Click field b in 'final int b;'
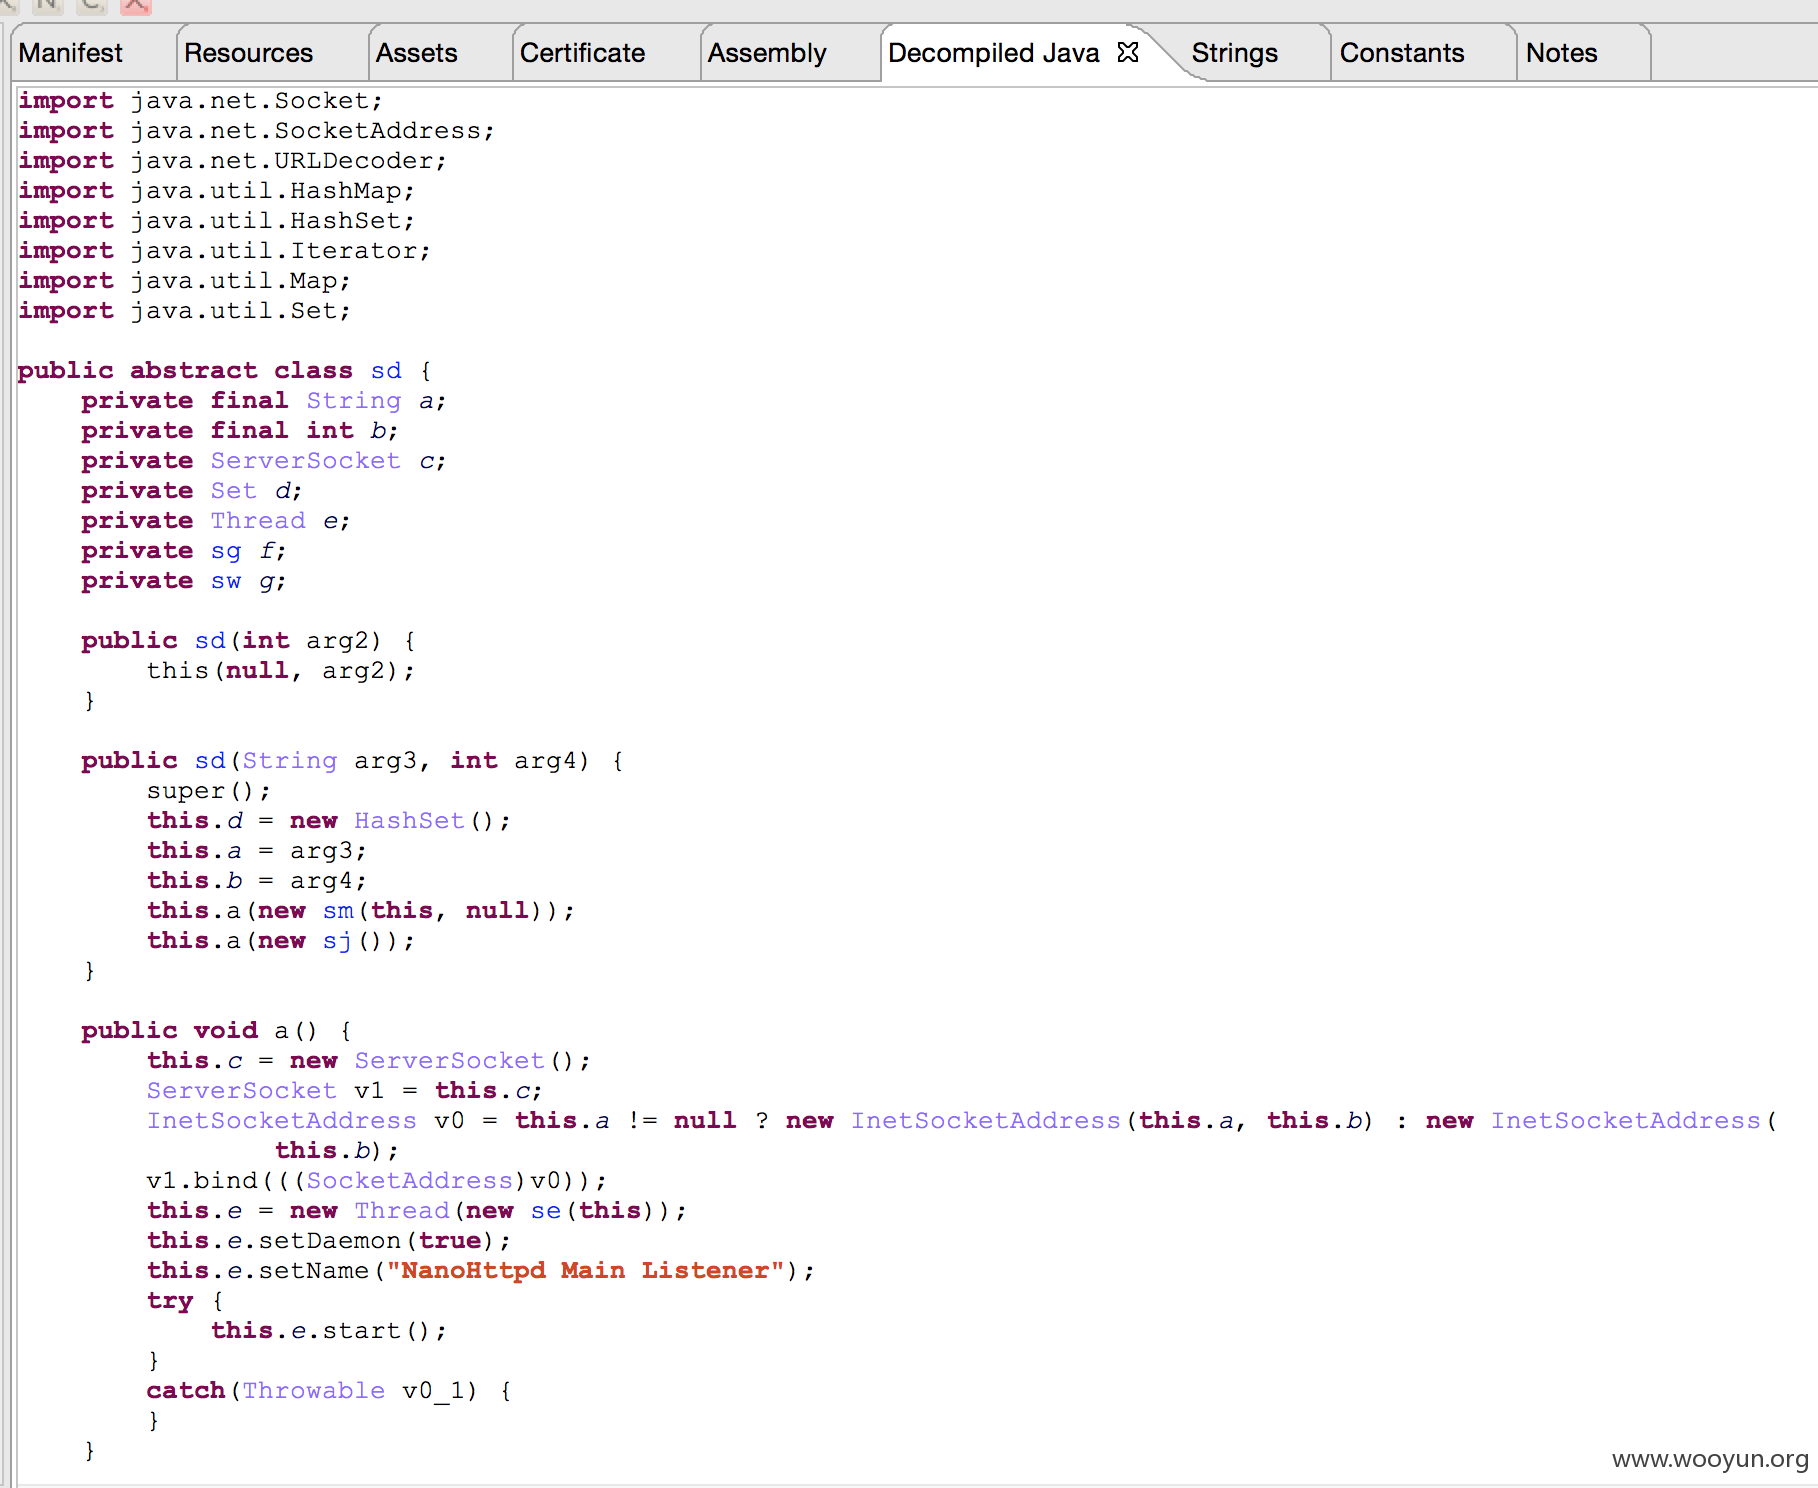 point(378,431)
